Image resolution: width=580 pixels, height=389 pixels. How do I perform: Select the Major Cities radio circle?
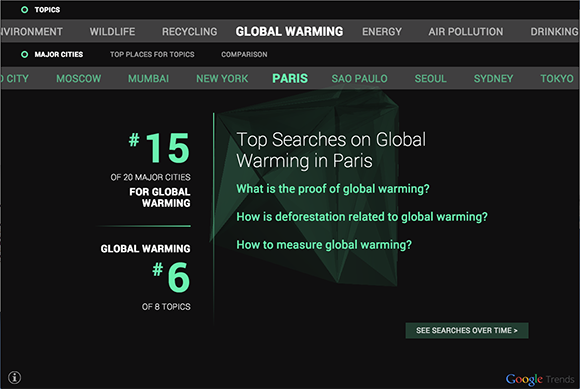pos(24,54)
